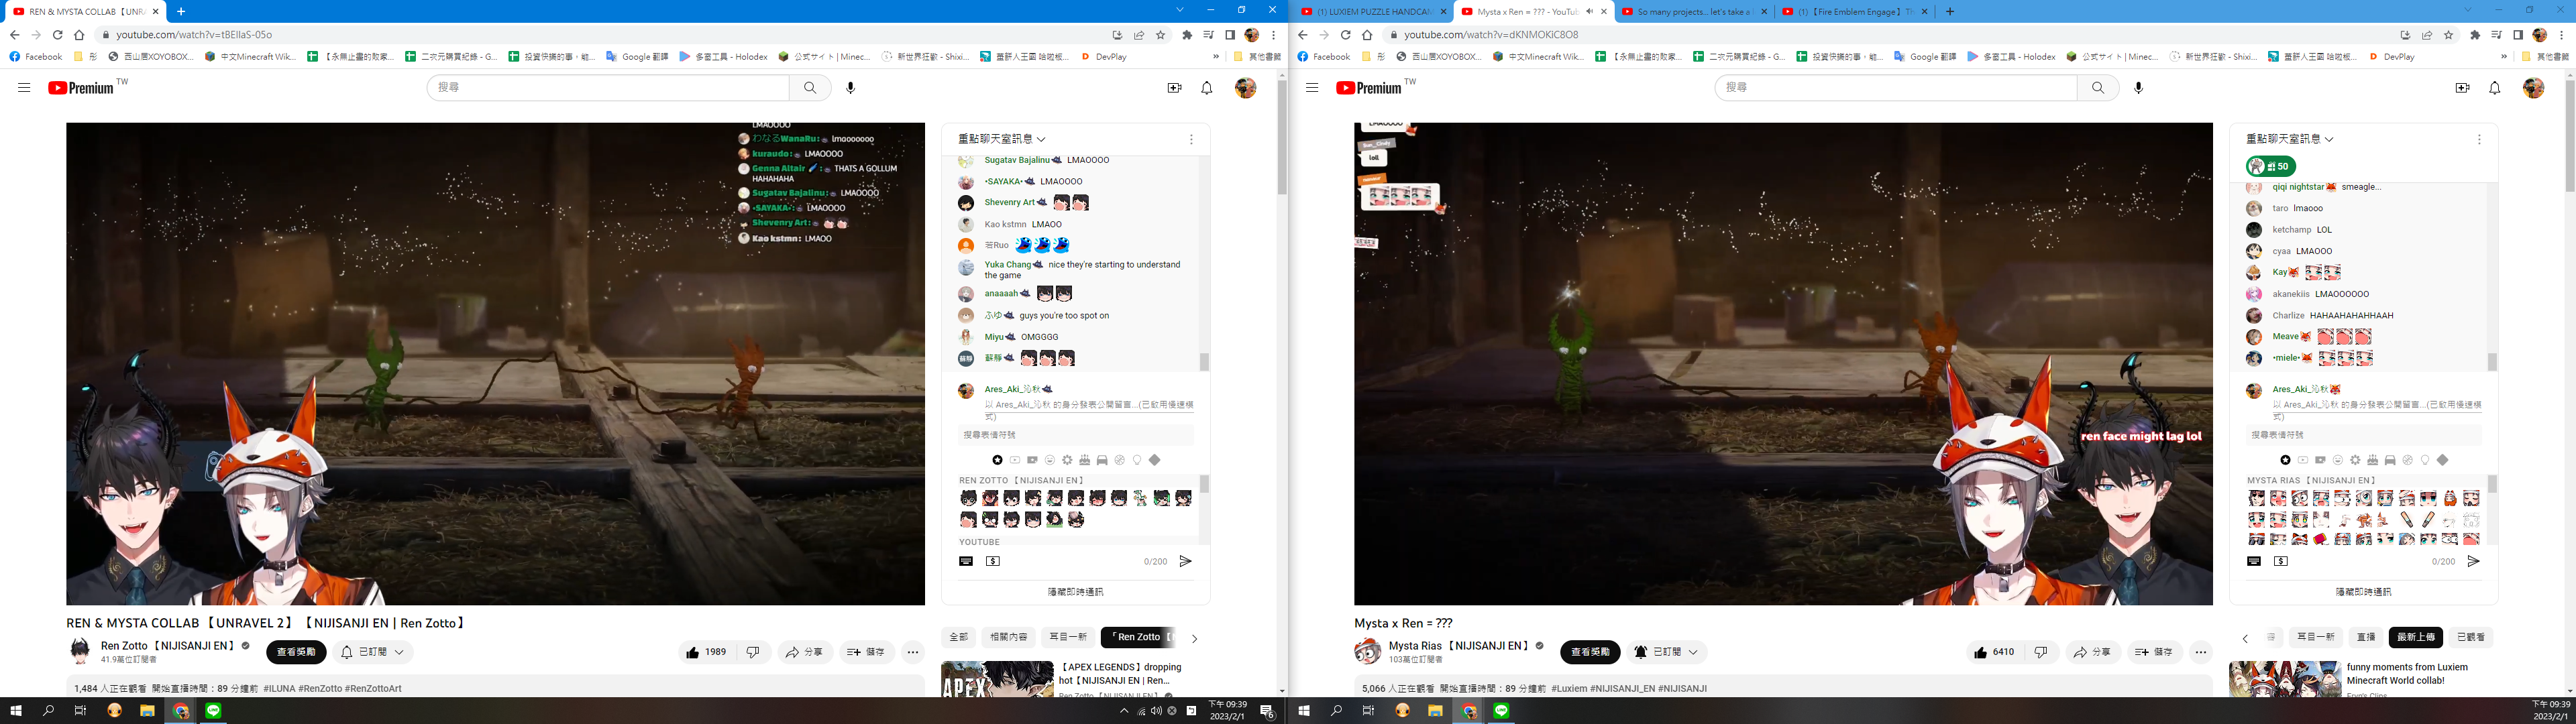Click the left chat messages scrollbar thumb
Screen dimensions: 2576x724
(1204, 362)
